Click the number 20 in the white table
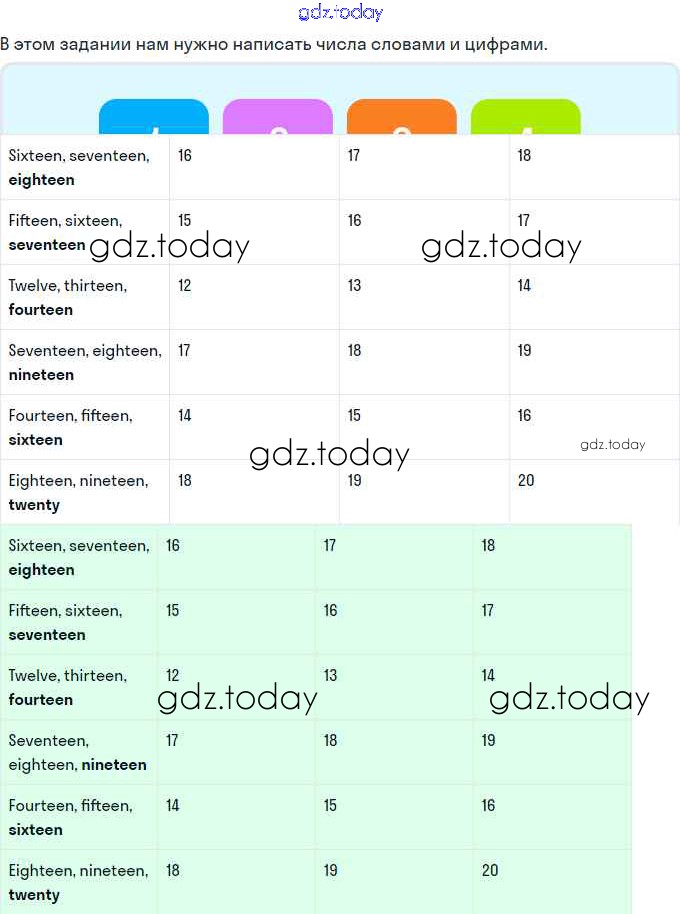Viewport: 680px width, 914px height. (526, 480)
